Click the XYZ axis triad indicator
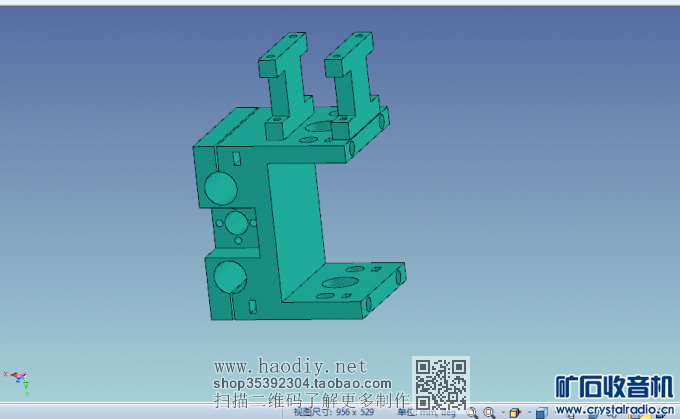 (x=18, y=377)
